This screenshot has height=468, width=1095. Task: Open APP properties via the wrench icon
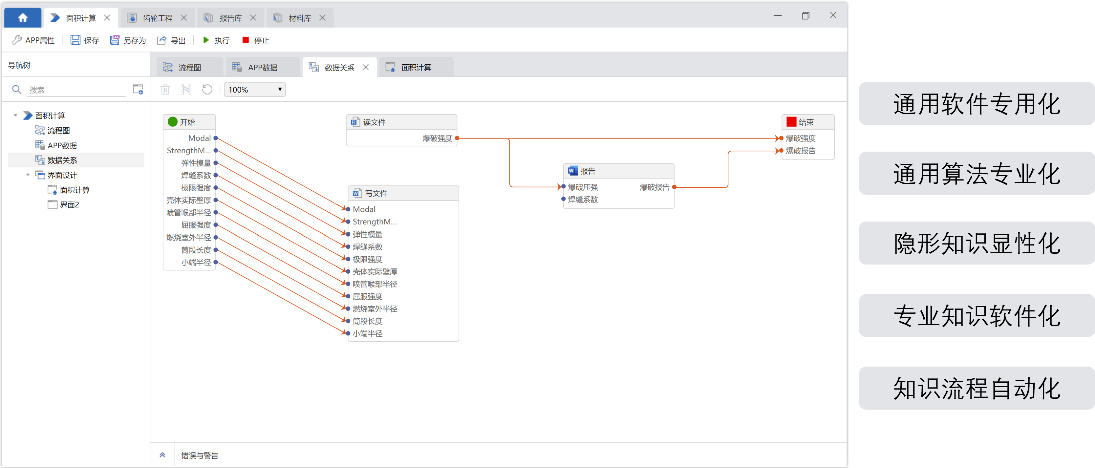(17, 40)
